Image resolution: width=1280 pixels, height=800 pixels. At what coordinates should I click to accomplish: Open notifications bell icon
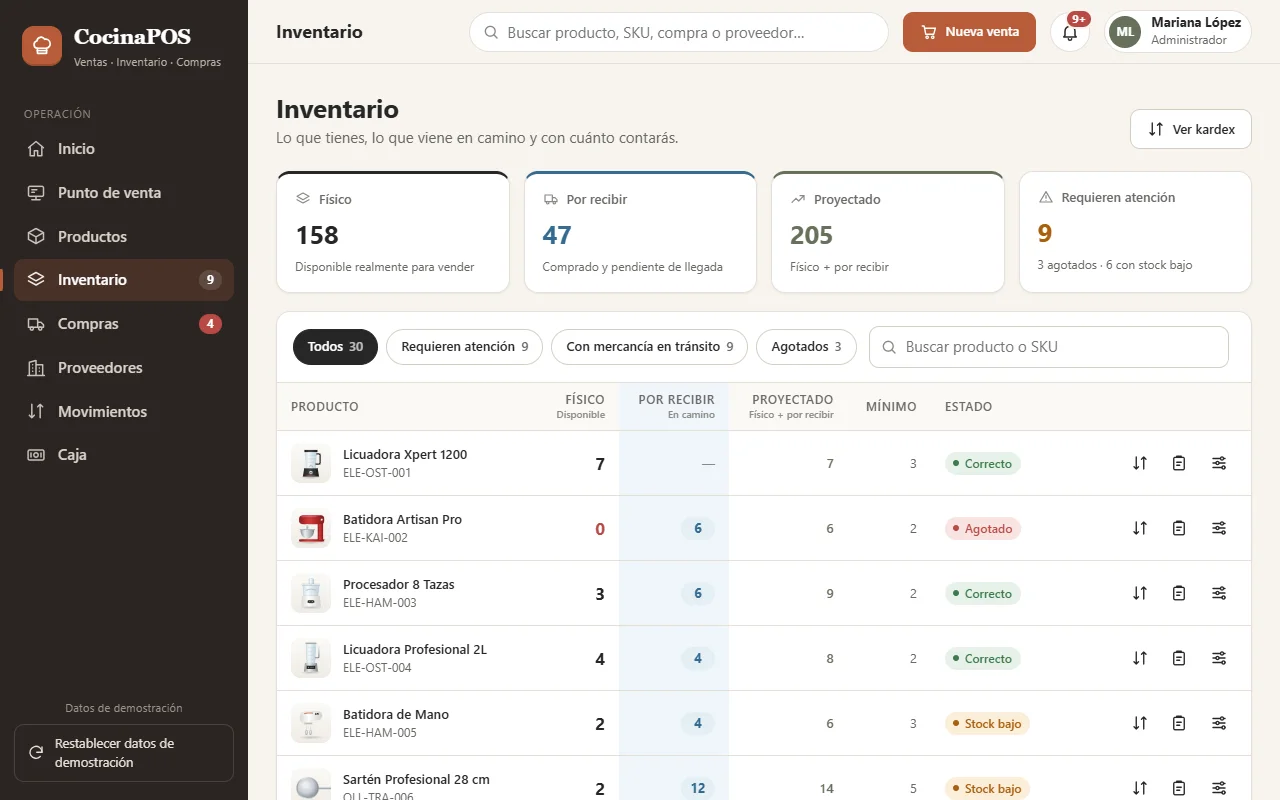(x=1070, y=32)
